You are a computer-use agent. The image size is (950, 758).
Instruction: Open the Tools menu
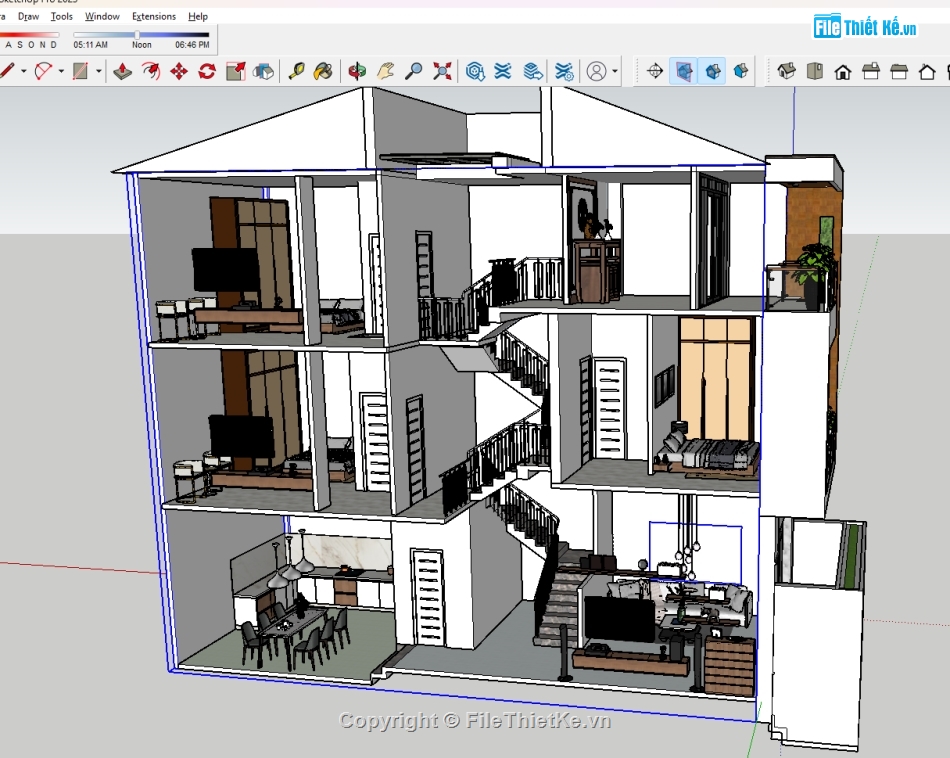pyautogui.click(x=61, y=16)
